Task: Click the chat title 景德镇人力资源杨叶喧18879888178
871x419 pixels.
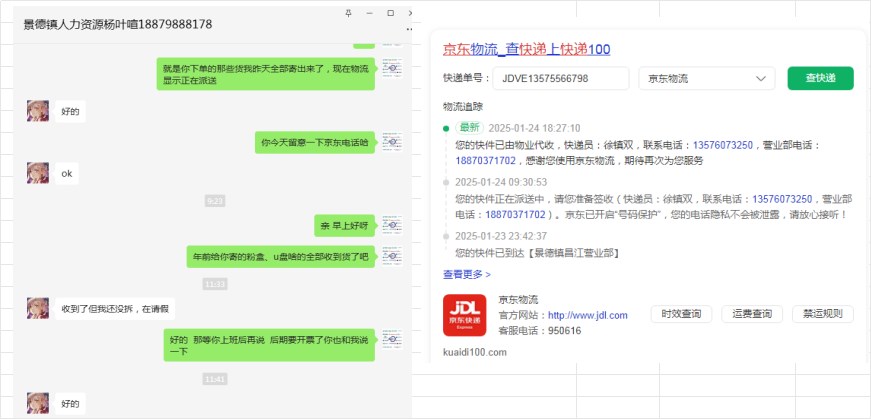Action: point(118,24)
